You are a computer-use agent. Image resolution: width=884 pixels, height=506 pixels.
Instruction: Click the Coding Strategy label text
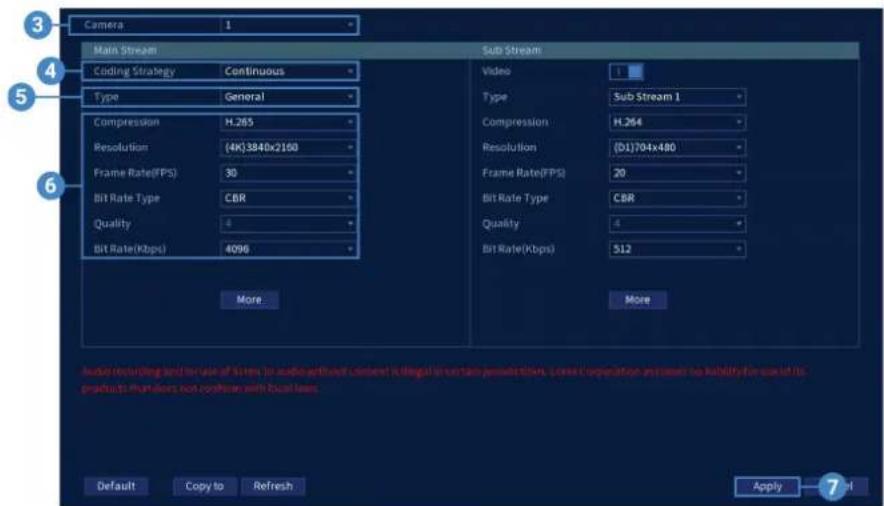[x=134, y=72]
